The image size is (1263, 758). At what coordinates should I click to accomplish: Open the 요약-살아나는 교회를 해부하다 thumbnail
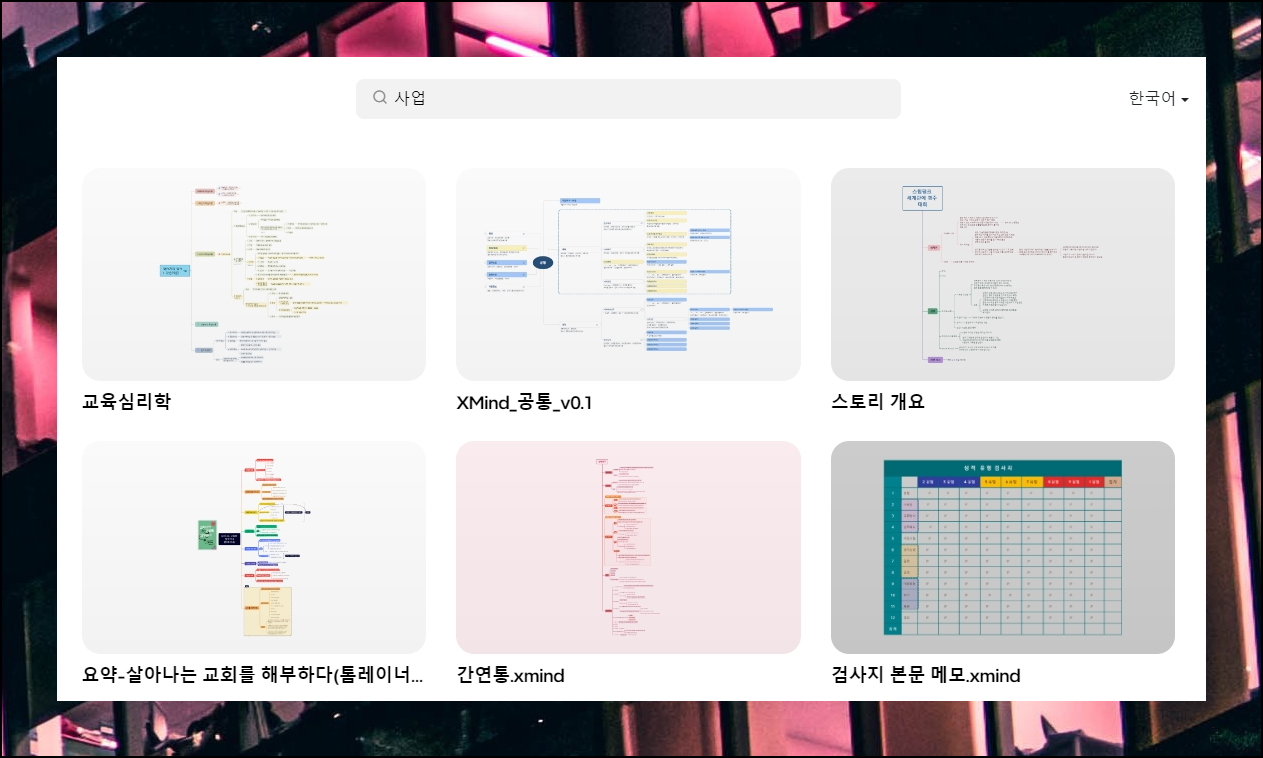(x=254, y=547)
